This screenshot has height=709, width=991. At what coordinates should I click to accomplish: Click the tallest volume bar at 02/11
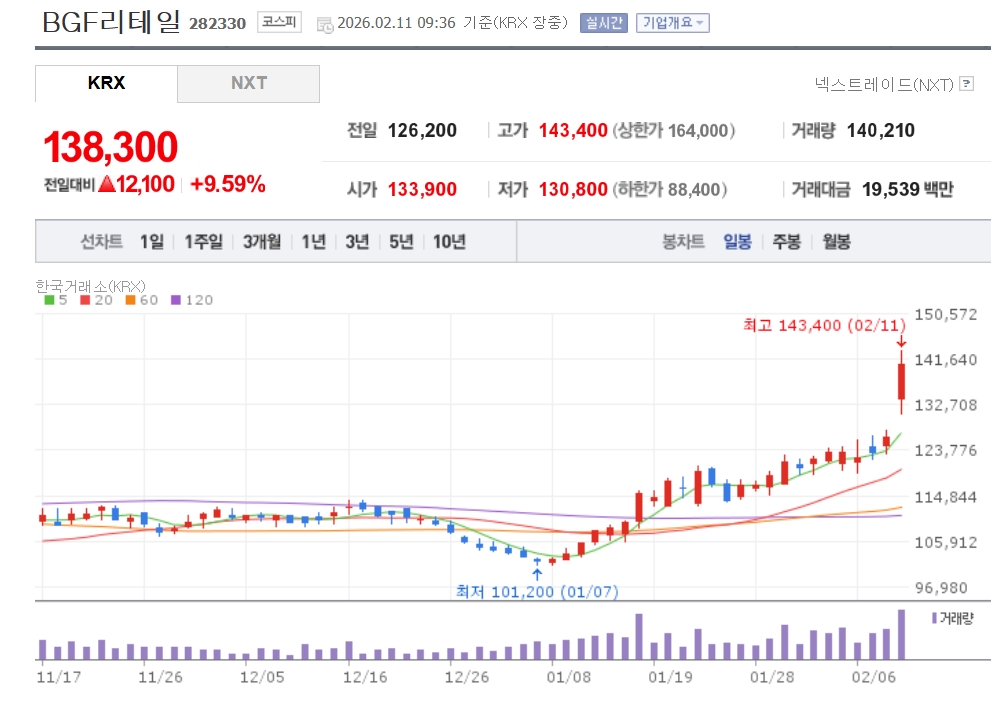[x=901, y=634]
